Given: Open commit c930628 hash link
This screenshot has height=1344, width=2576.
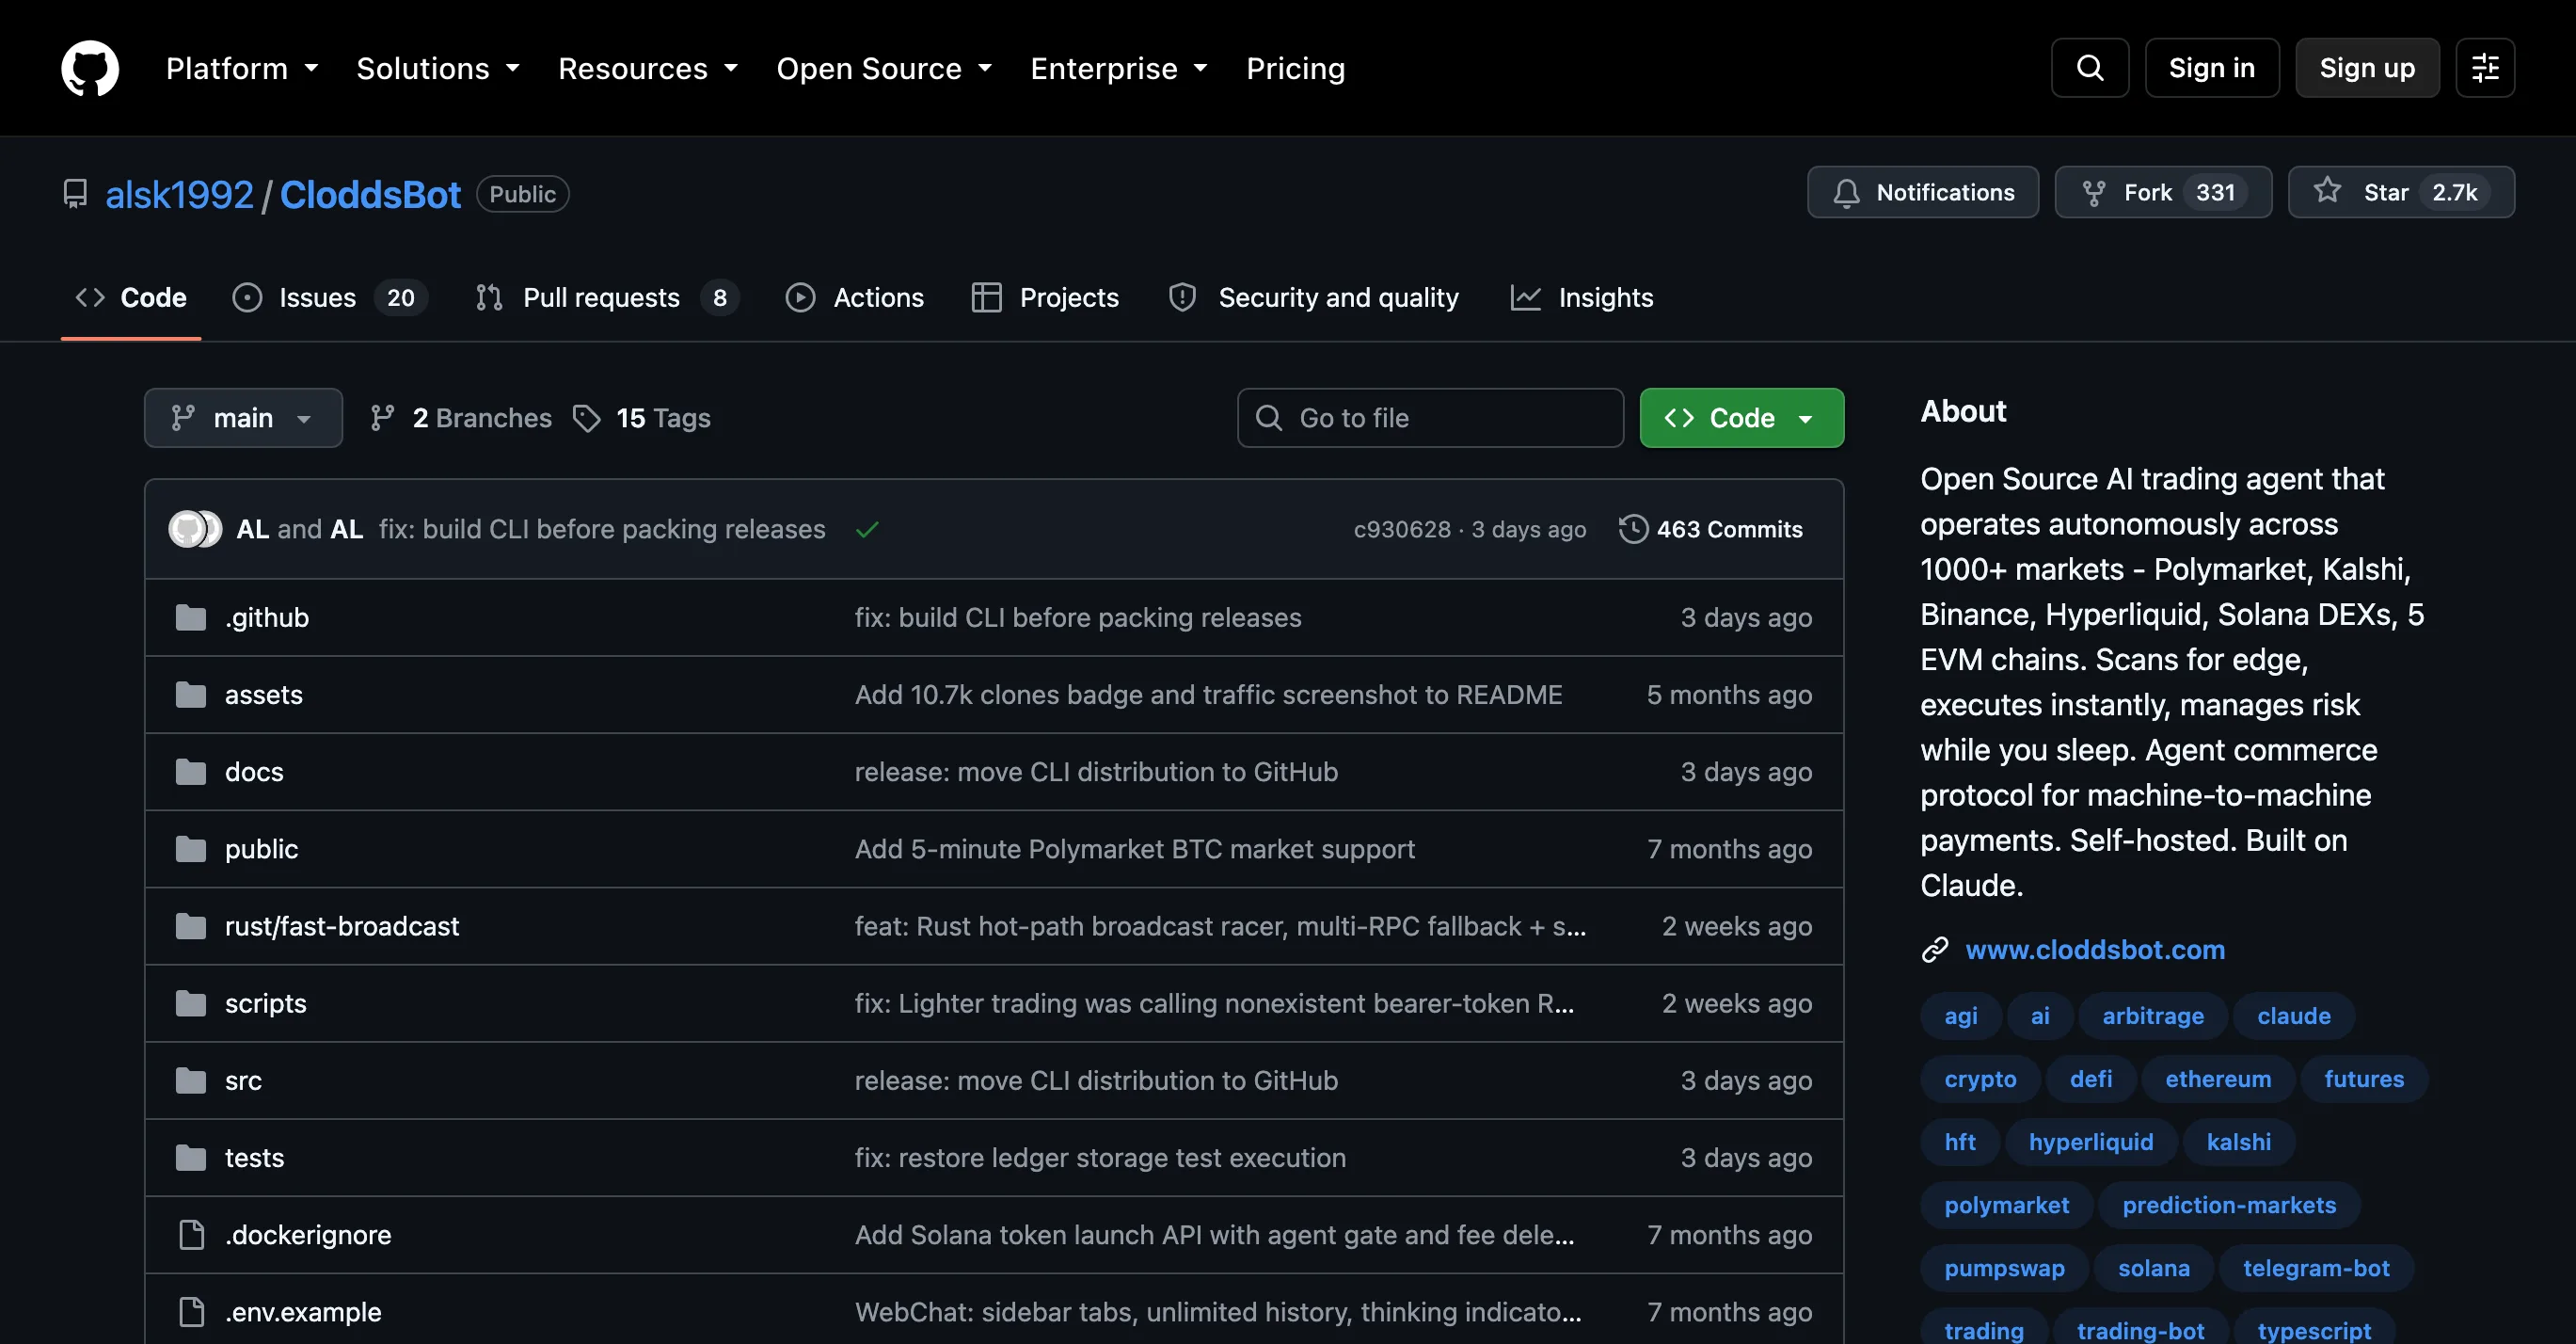Looking at the screenshot, I should click(x=1401, y=529).
